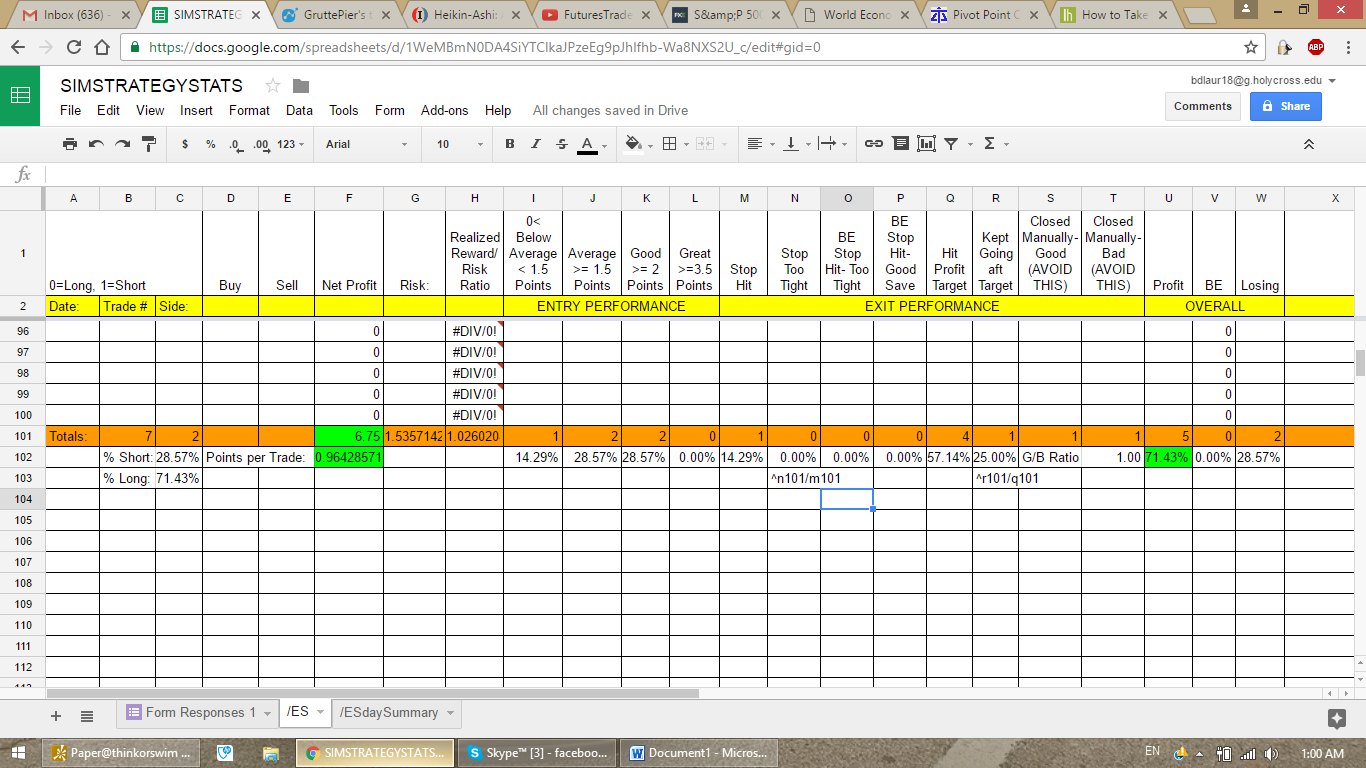Open the account email dropdown
Screen dimensions: 1366x768
point(1264,80)
